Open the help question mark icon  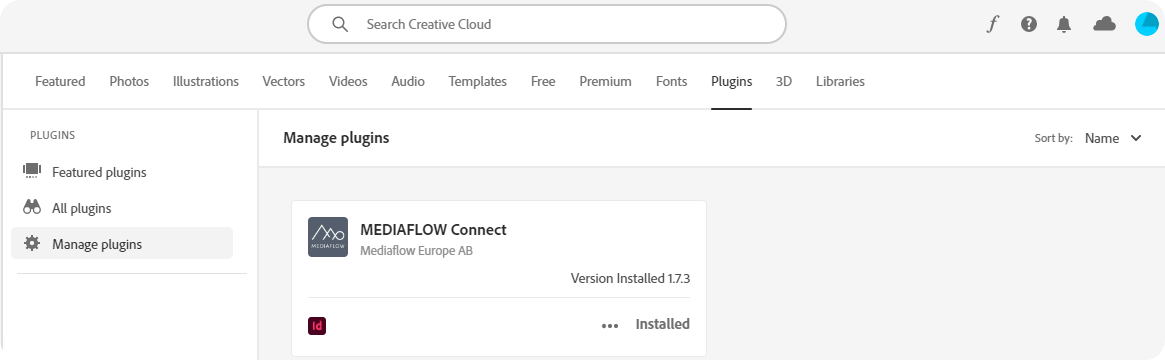point(1028,24)
